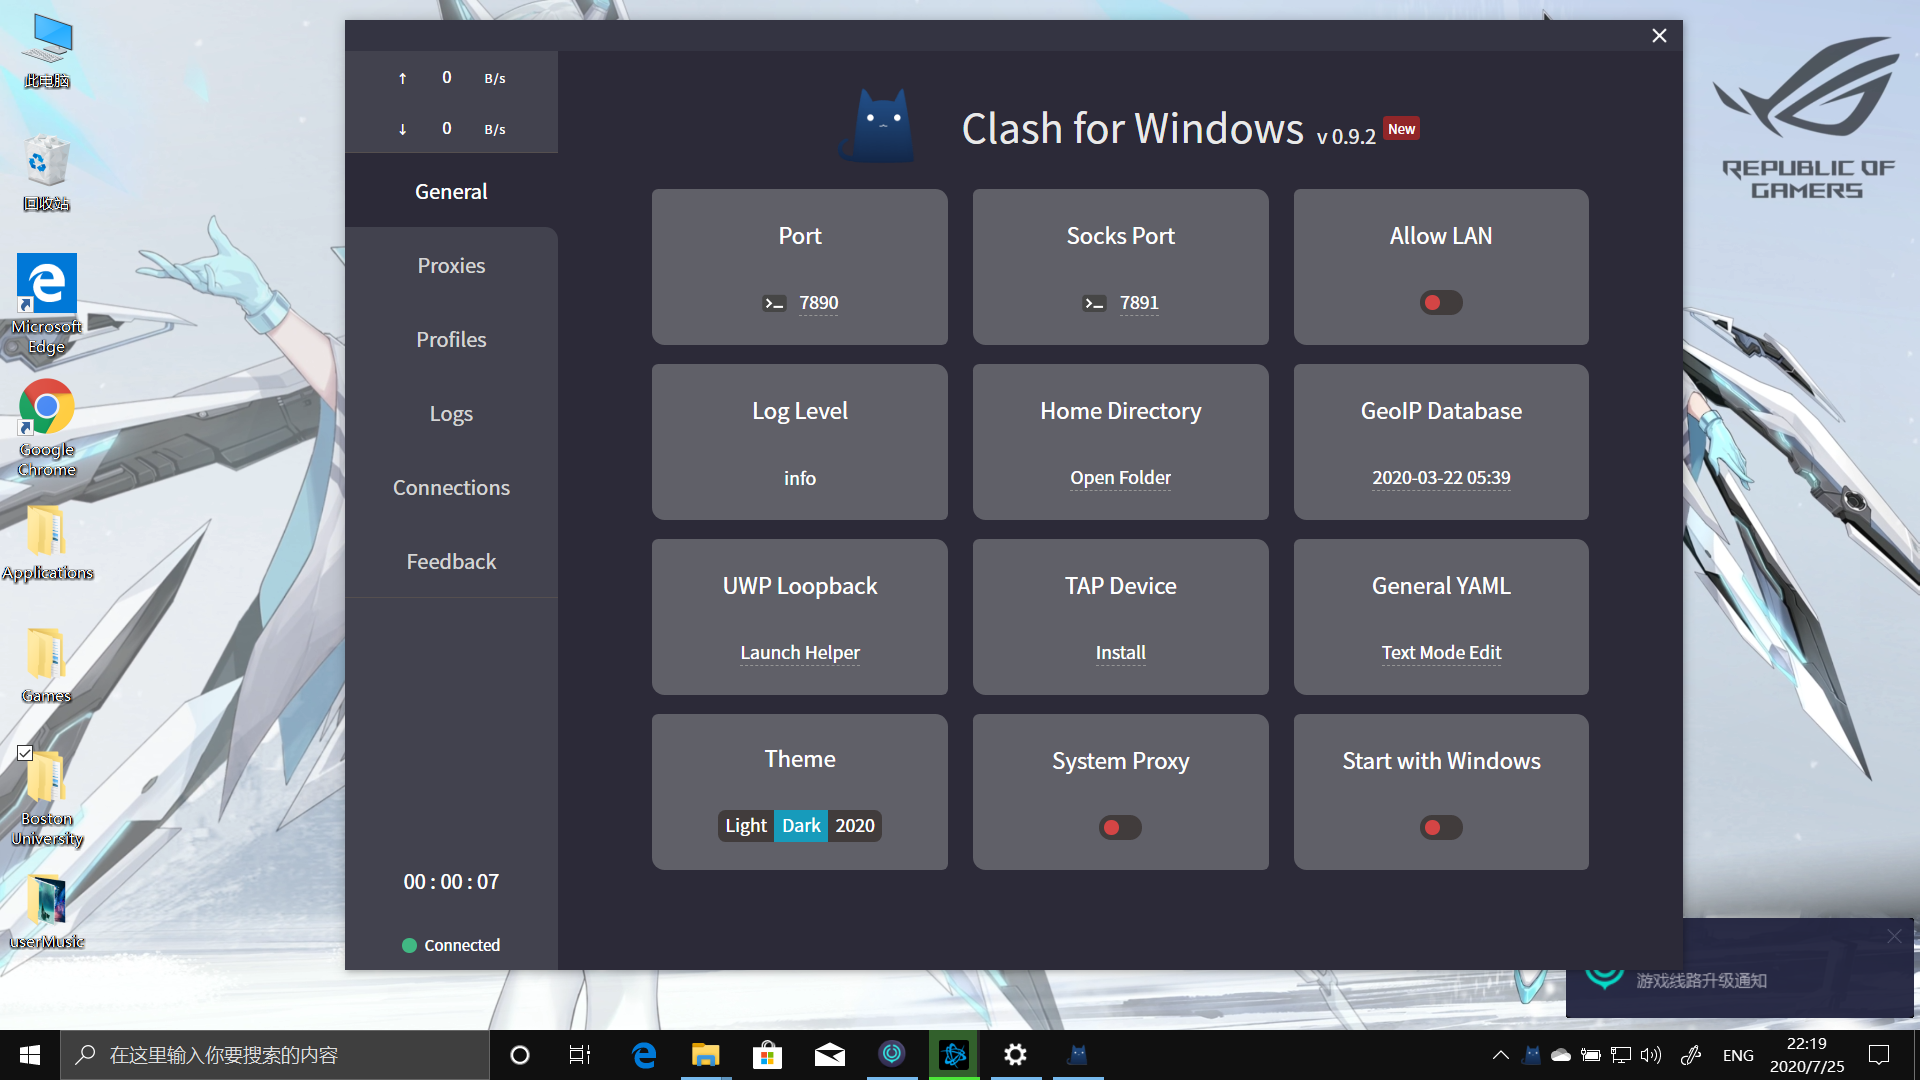Click the taskbar search box
The height and width of the screenshot is (1080, 1920).
tap(275, 1055)
